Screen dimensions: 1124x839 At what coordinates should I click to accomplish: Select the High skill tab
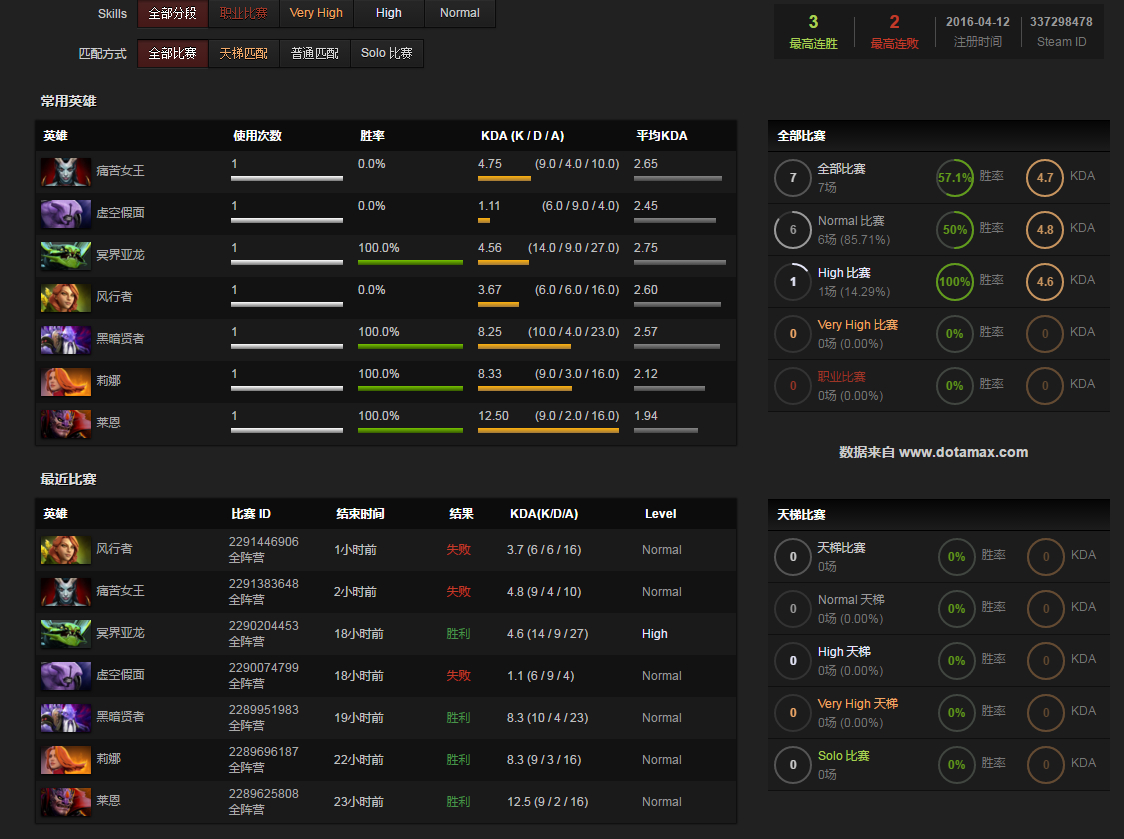click(x=389, y=13)
